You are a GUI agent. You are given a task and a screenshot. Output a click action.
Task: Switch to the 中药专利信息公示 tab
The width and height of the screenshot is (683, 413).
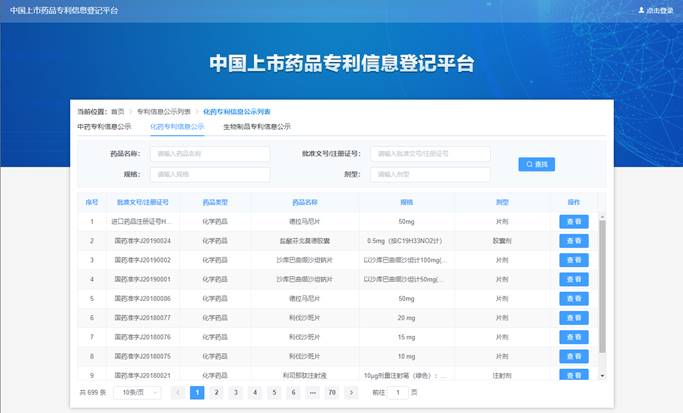click(x=104, y=127)
